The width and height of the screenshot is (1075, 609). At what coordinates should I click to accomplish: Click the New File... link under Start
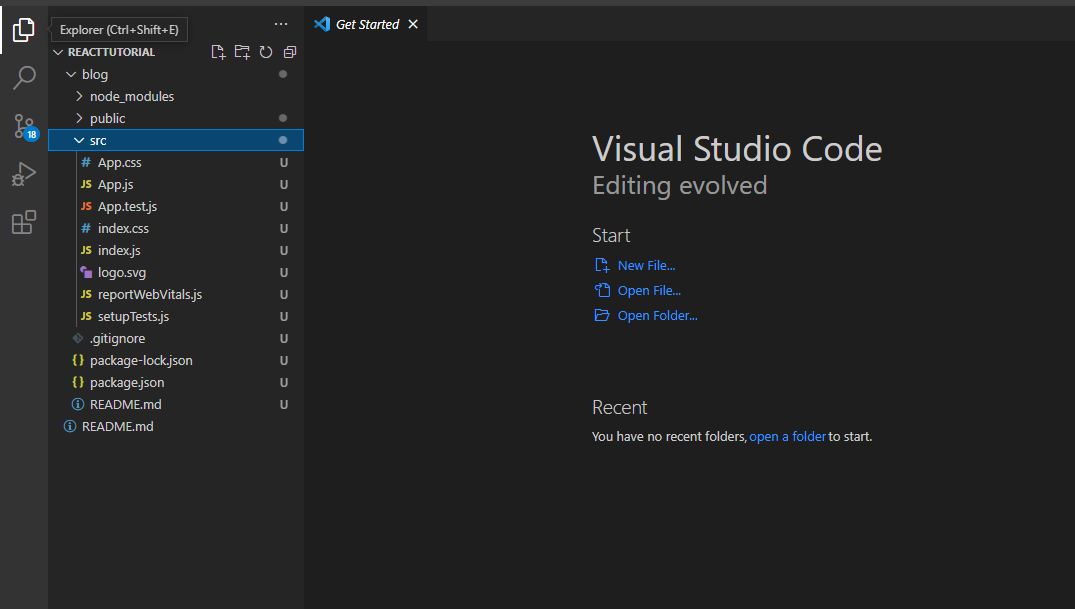coord(646,265)
